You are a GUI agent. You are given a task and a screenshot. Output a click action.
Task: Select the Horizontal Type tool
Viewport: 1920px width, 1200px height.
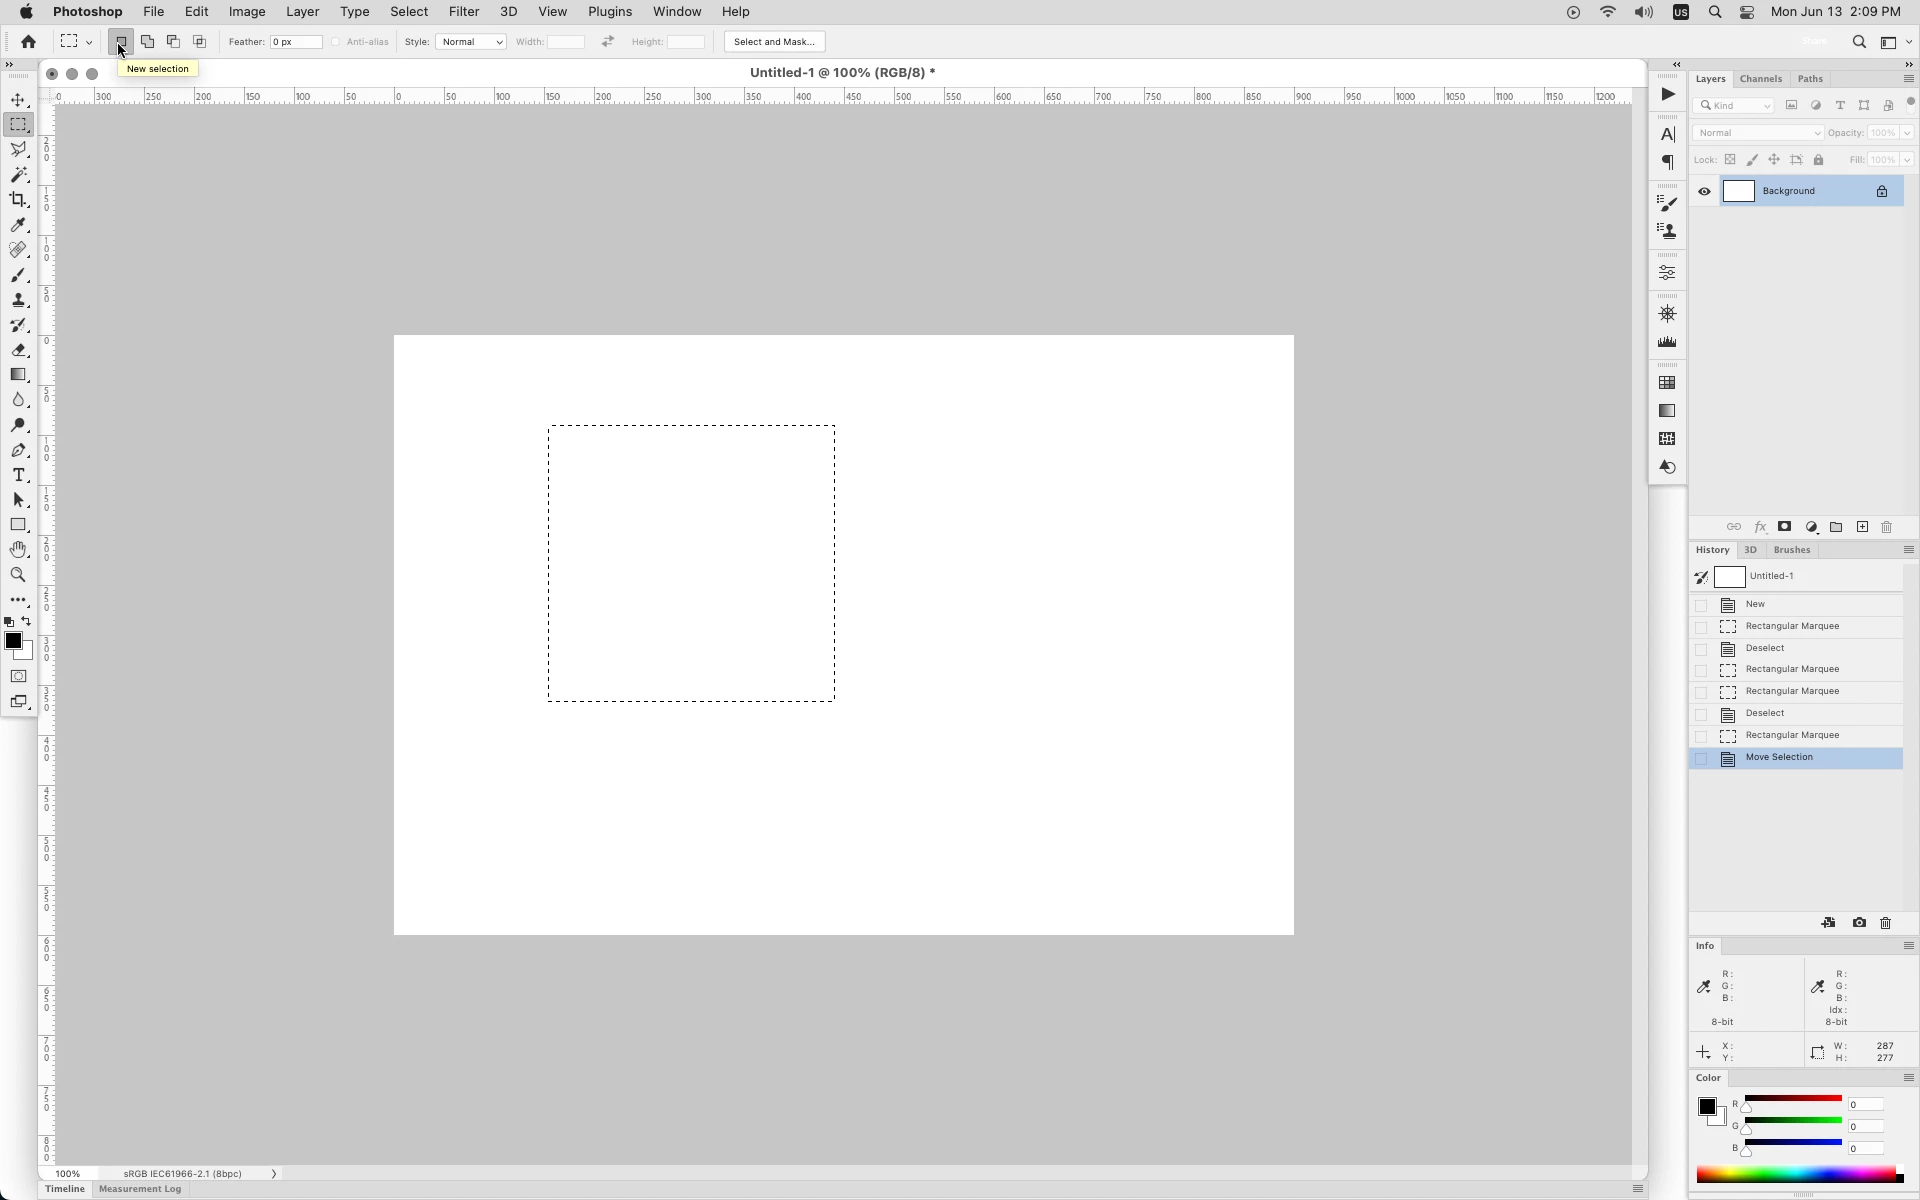19,475
